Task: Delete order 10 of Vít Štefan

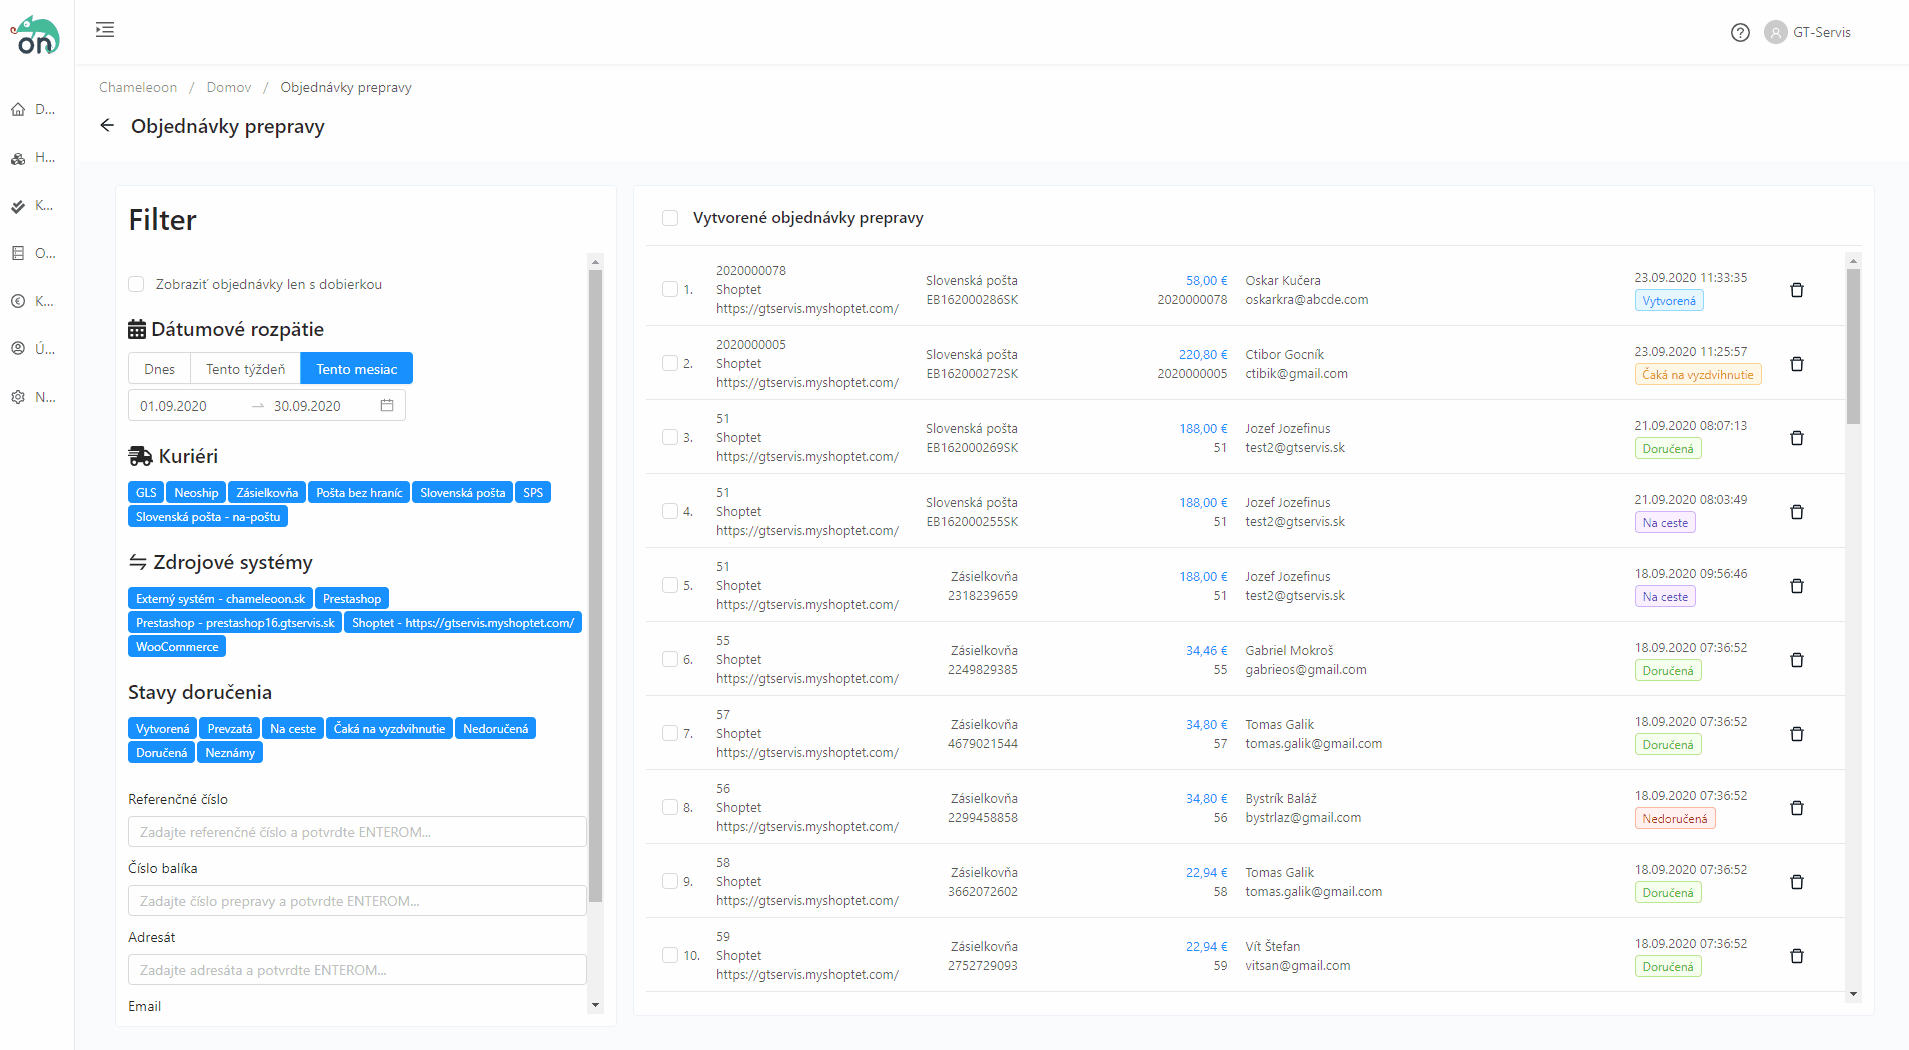Action: click(x=1796, y=956)
